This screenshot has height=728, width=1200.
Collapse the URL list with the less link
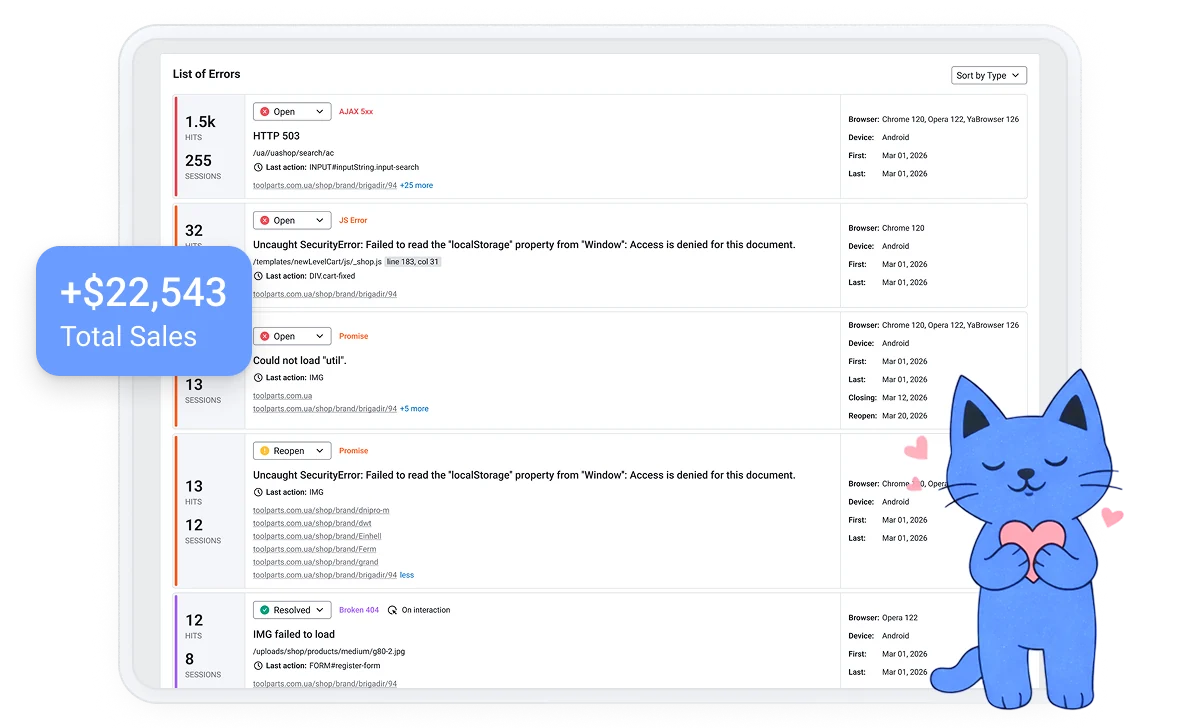coord(407,575)
